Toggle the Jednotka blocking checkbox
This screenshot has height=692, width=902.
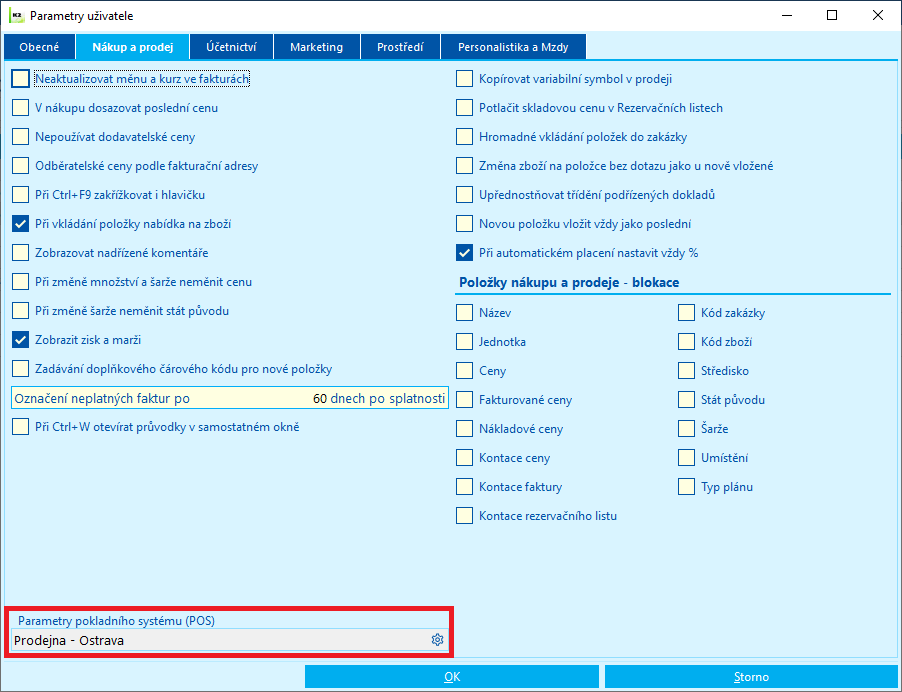point(464,342)
